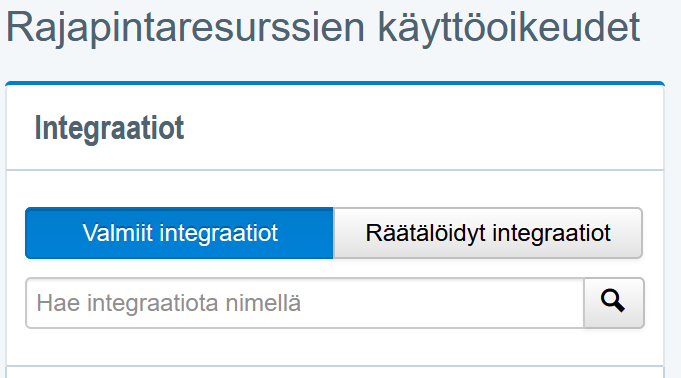
Task: Select the Valmiit integraatiot tab
Action: (179, 233)
